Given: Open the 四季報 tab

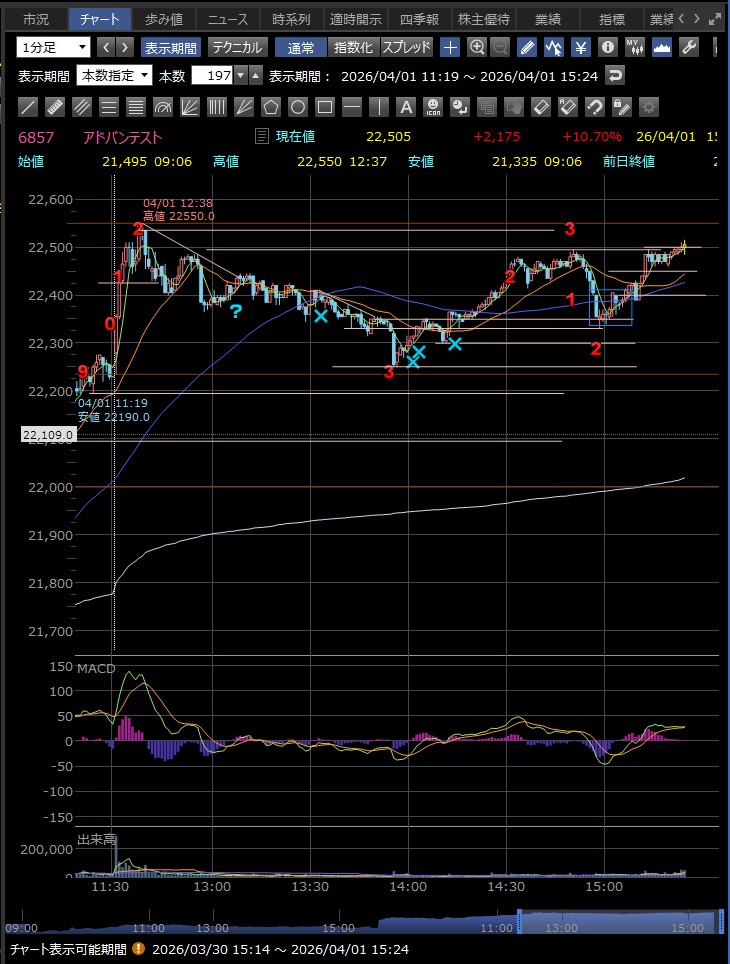Looking at the screenshot, I should pos(419,19).
